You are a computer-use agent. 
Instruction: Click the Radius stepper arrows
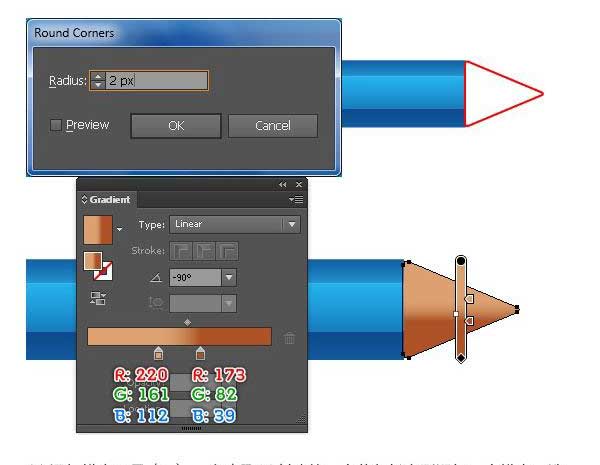[98, 80]
